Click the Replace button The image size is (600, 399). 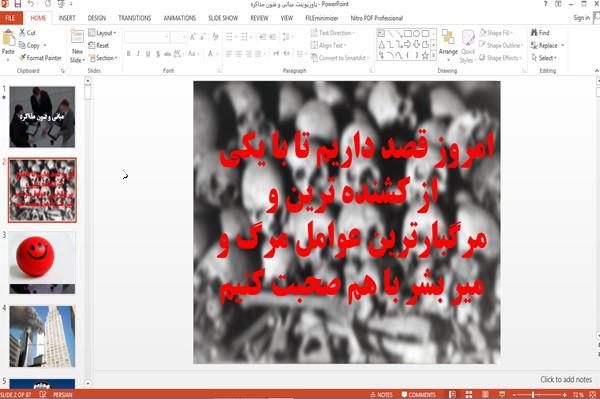(x=547, y=46)
